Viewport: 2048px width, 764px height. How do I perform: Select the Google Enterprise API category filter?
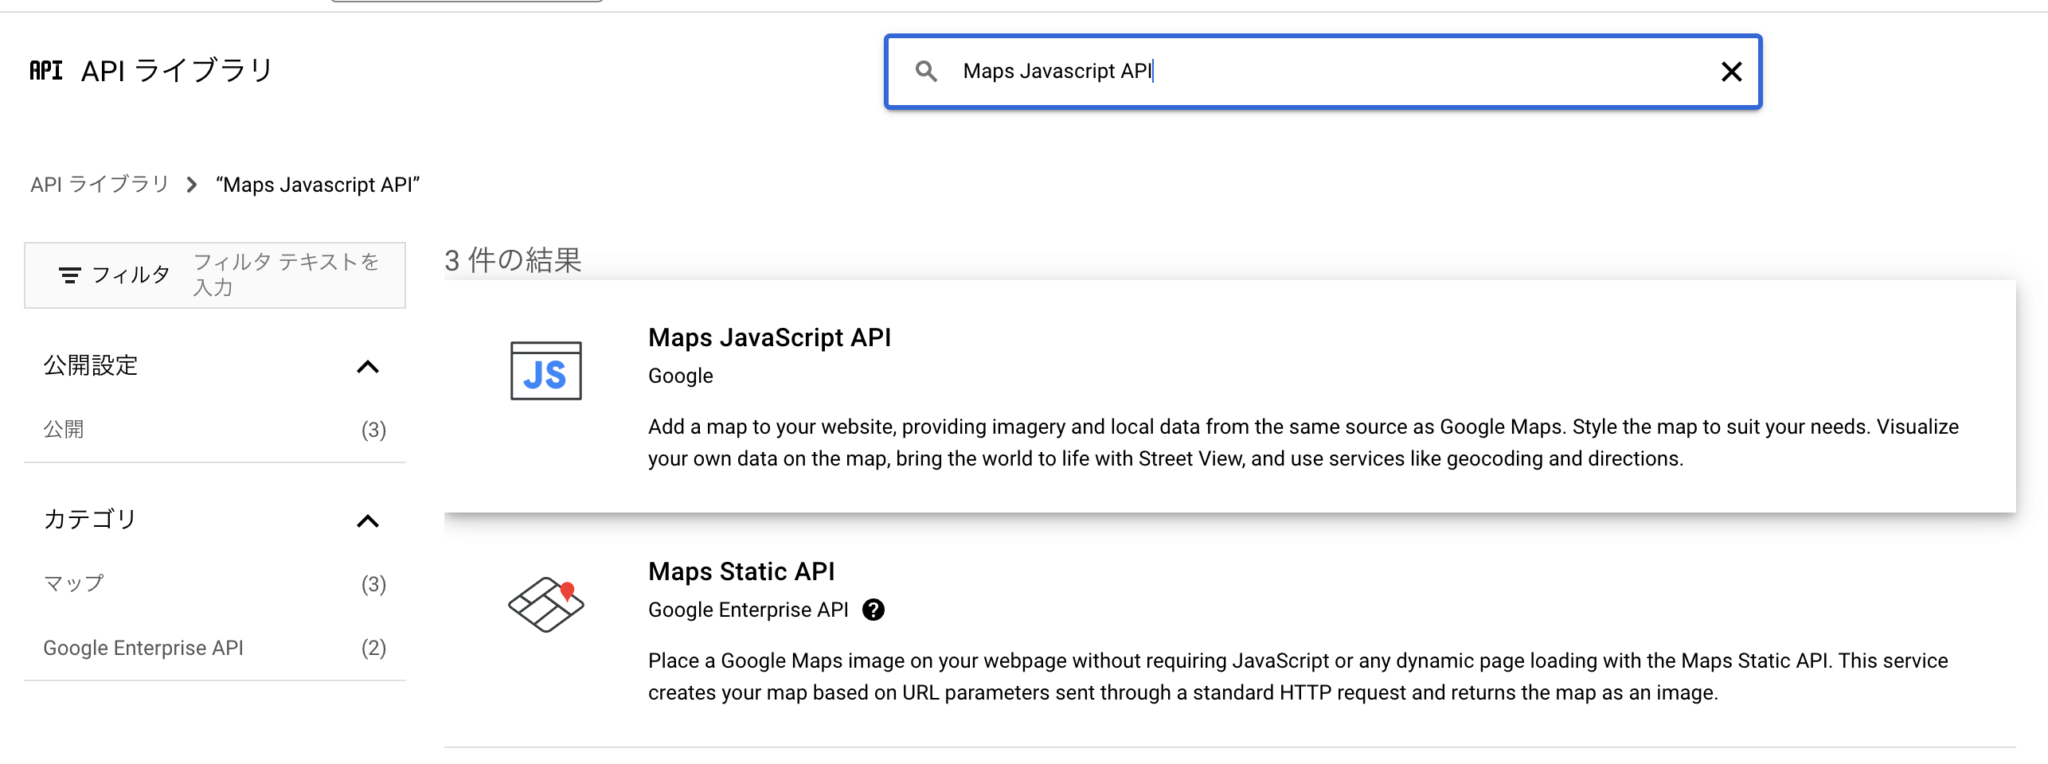pos(143,648)
